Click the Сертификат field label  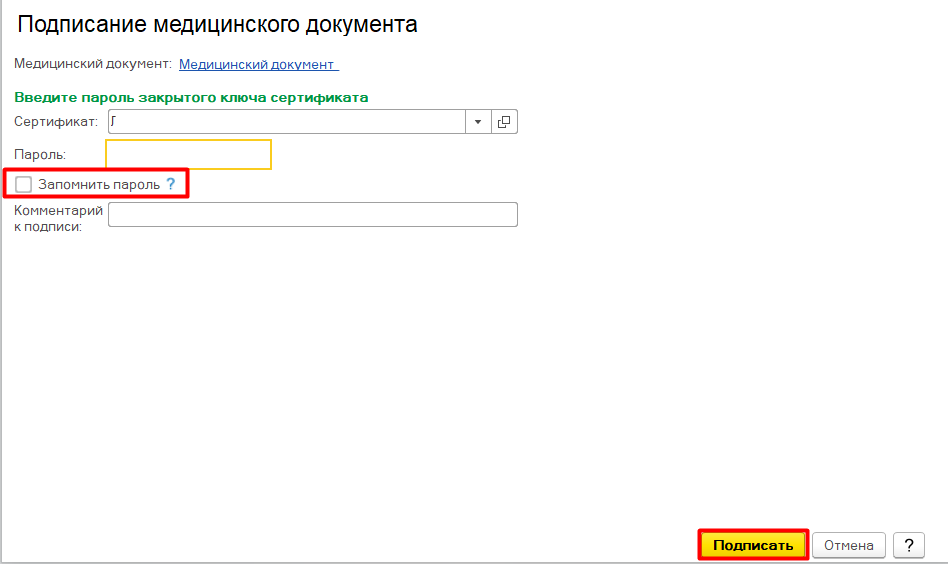55,122
